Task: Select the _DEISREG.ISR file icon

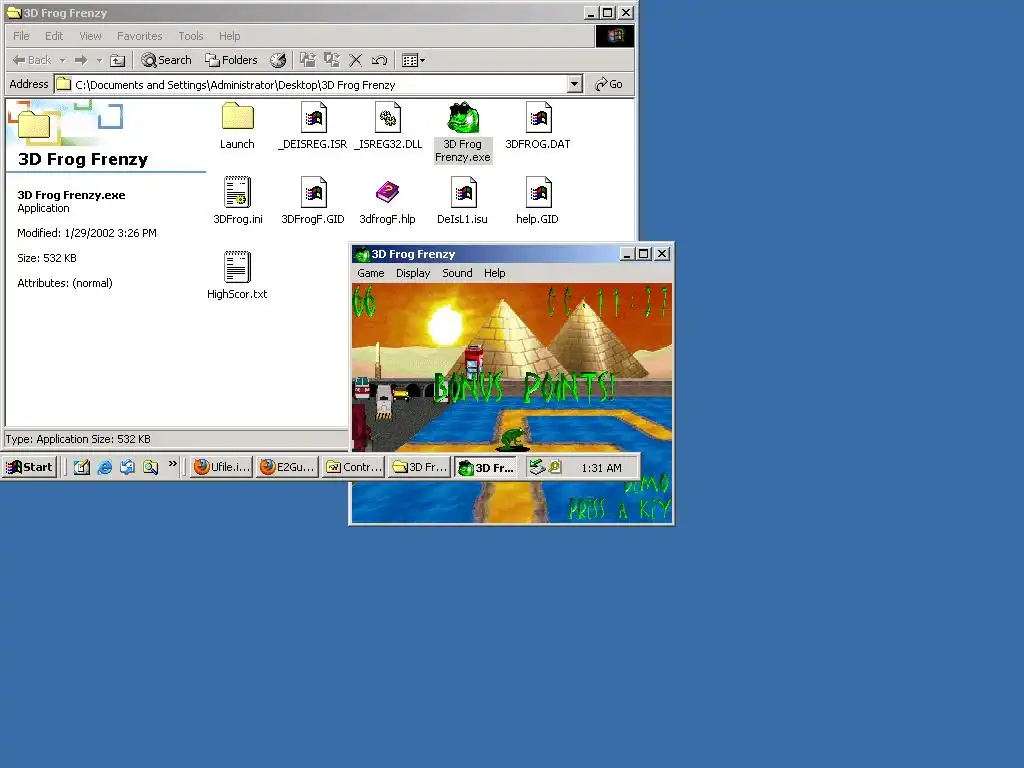Action: (x=313, y=118)
